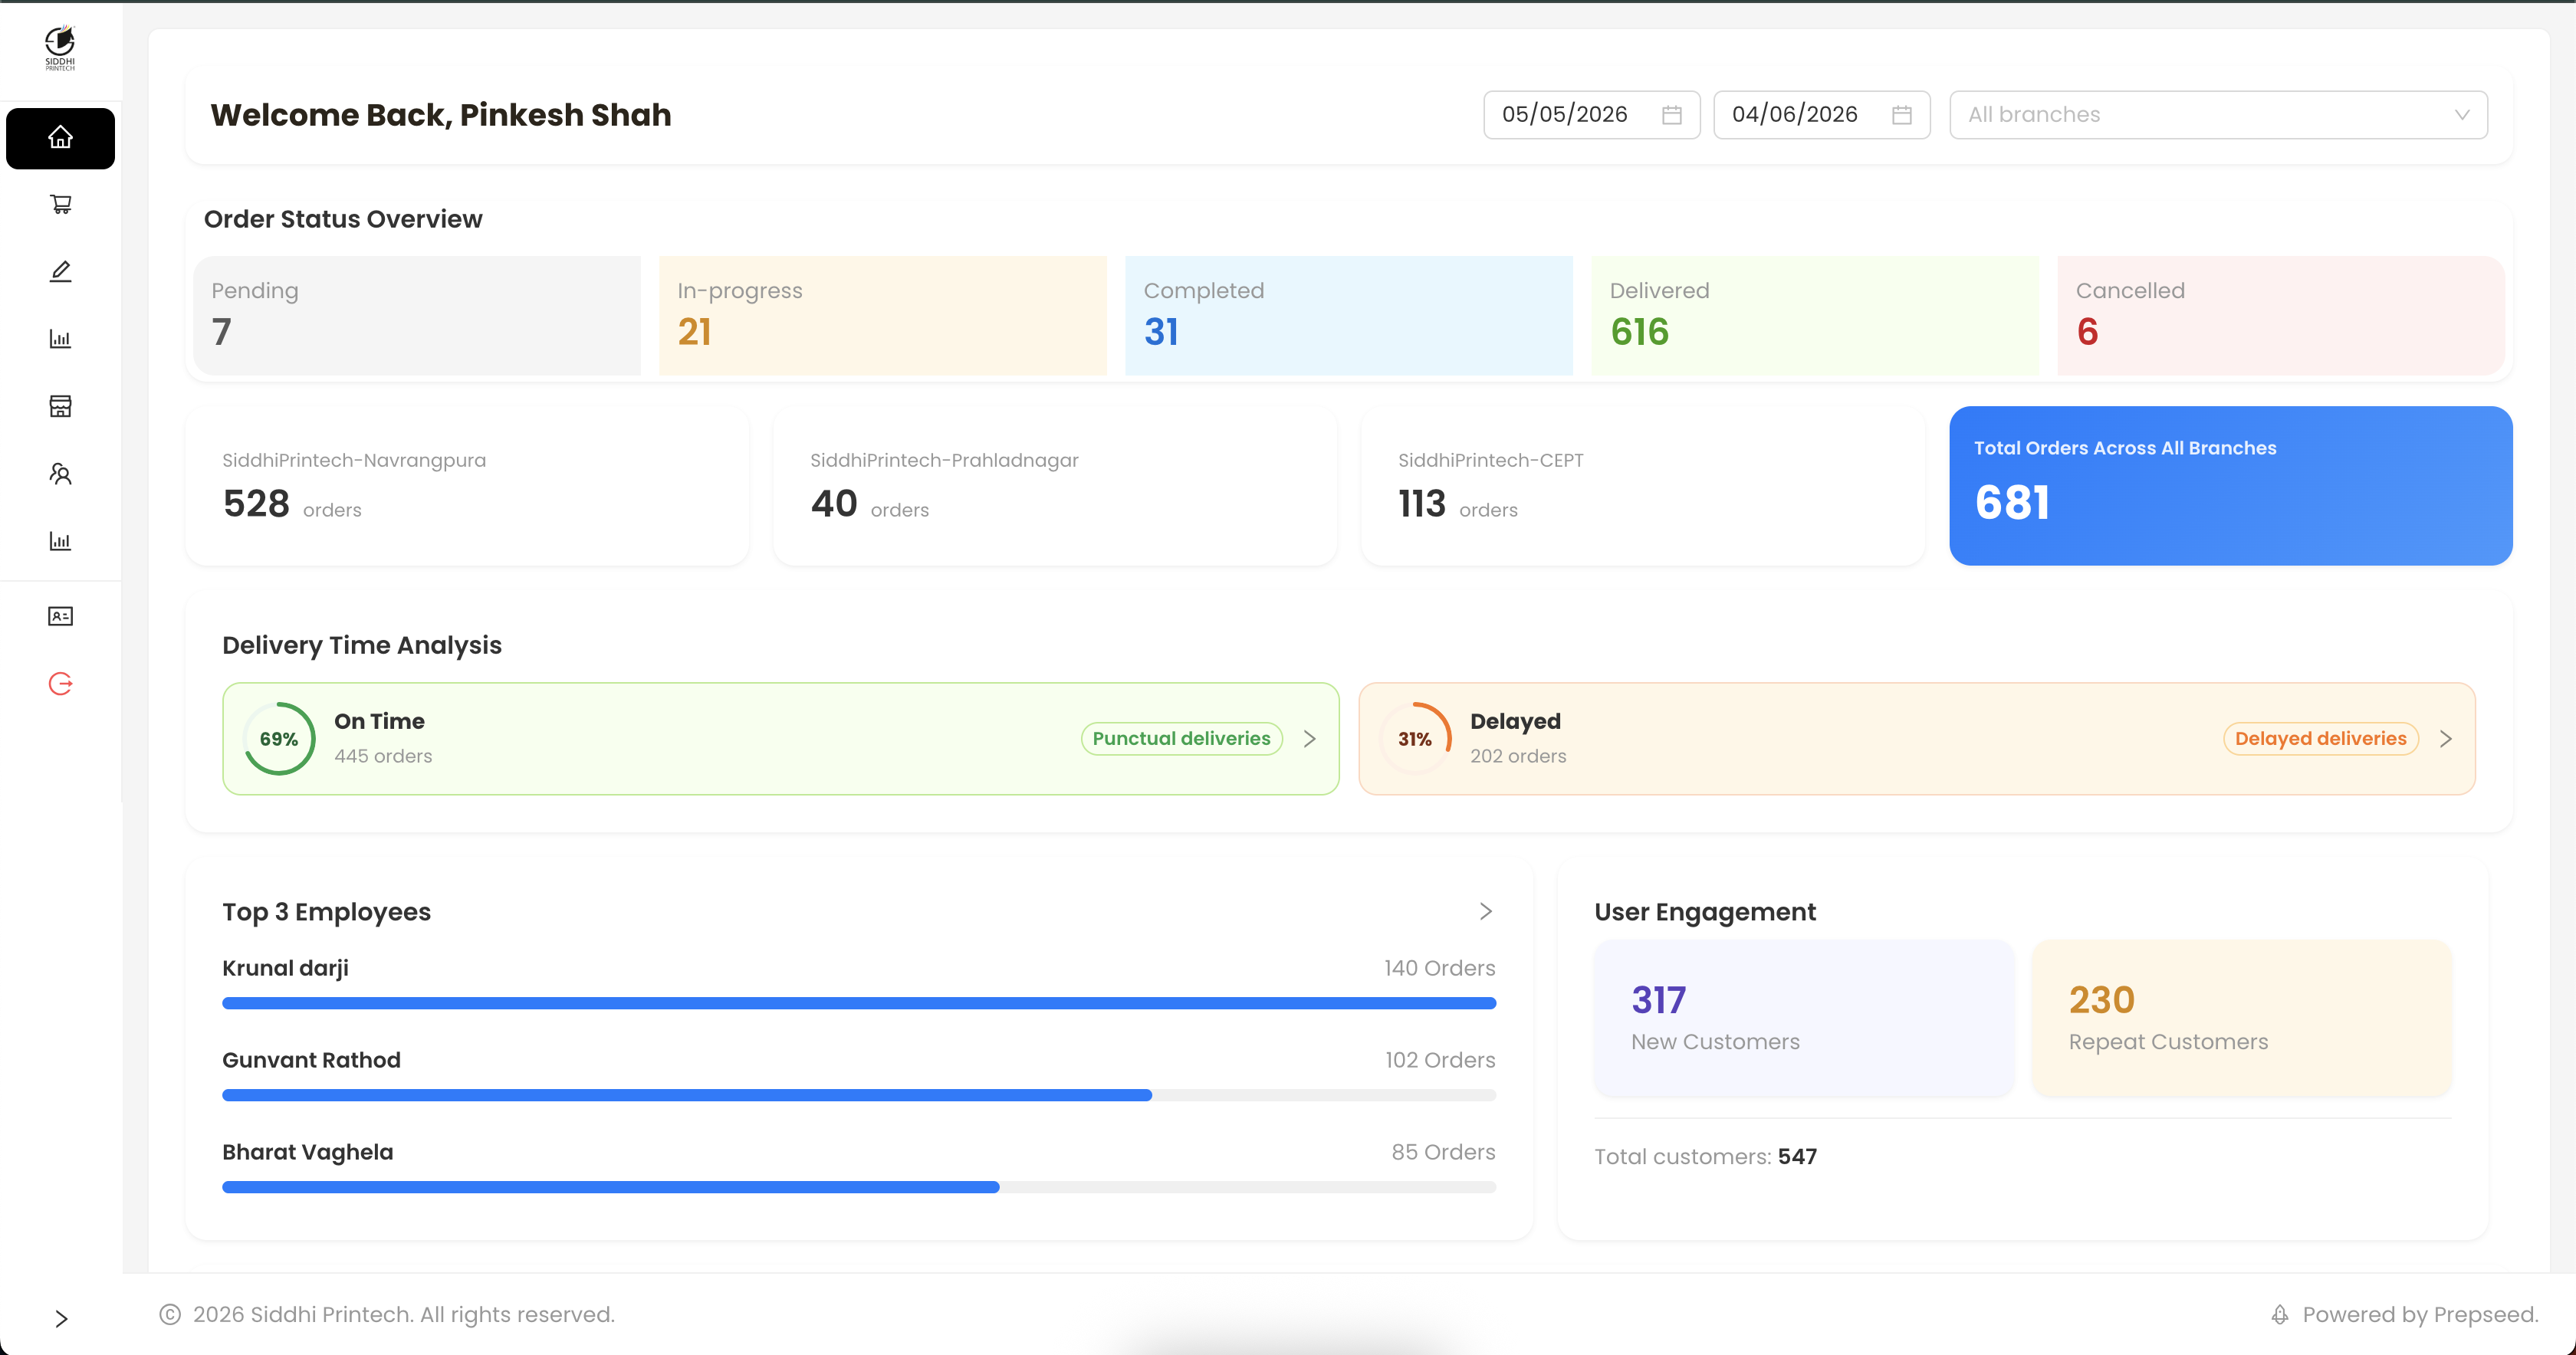This screenshot has height=1355, width=2576.
Task: Click the rocket icon beside Powered by Prepseed
Action: coord(2279,1315)
